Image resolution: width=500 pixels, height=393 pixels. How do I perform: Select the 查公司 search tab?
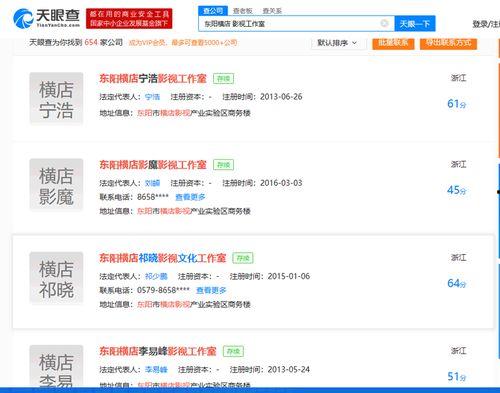click(213, 11)
